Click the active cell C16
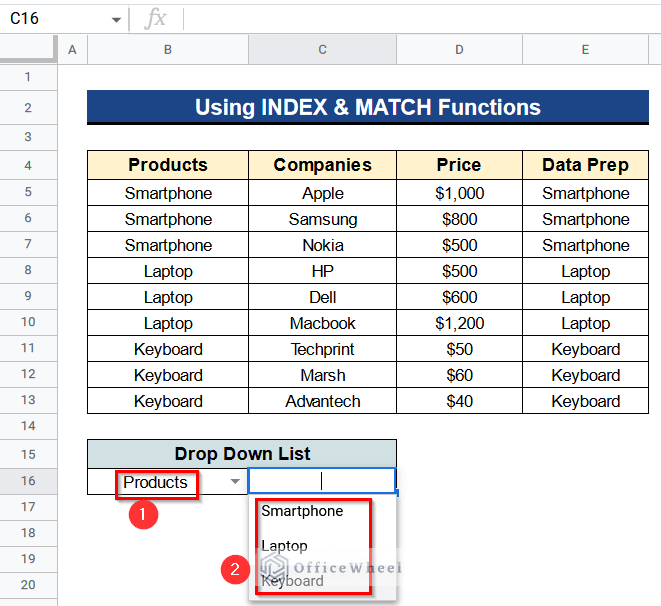Screen dimensions: 661x606 pyautogui.click(x=322, y=482)
